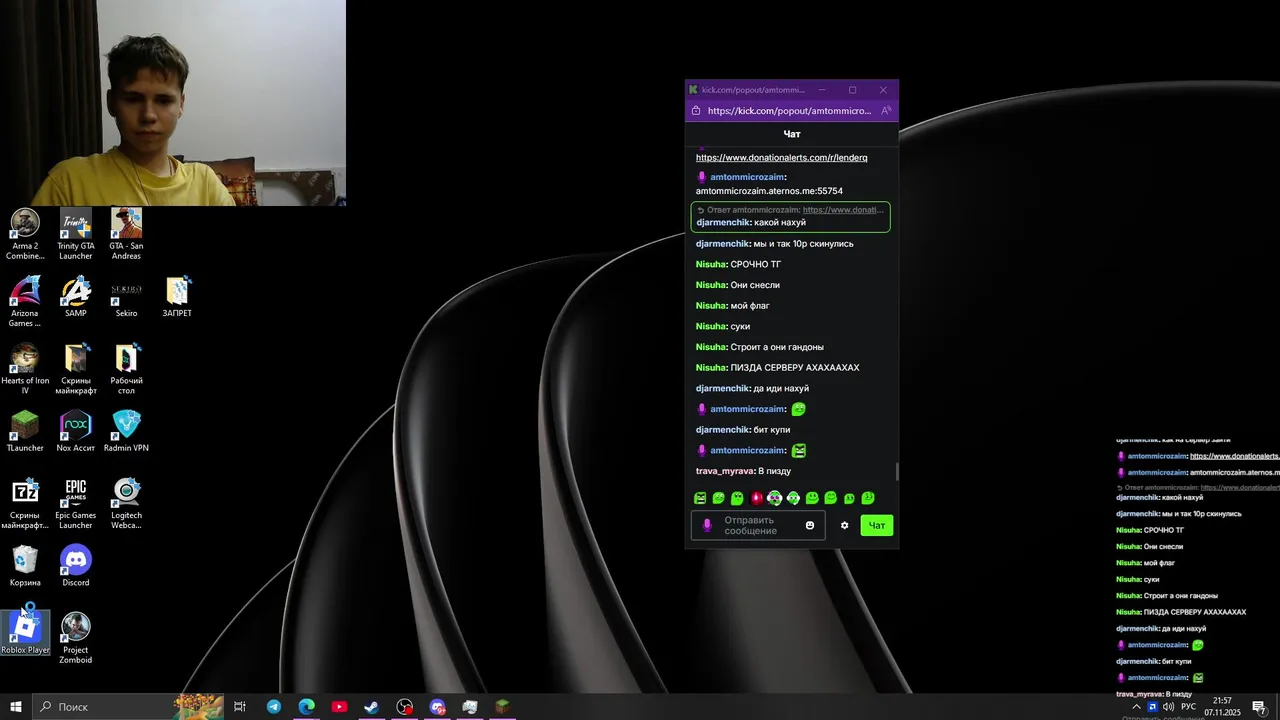This screenshot has height=720, width=1280.
Task: Click the kick.com address bar URL
Action: [x=790, y=111]
